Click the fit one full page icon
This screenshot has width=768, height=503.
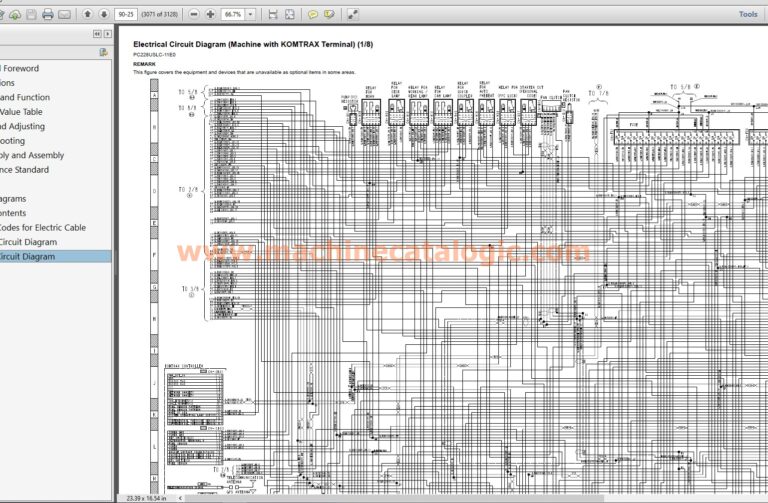[289, 15]
